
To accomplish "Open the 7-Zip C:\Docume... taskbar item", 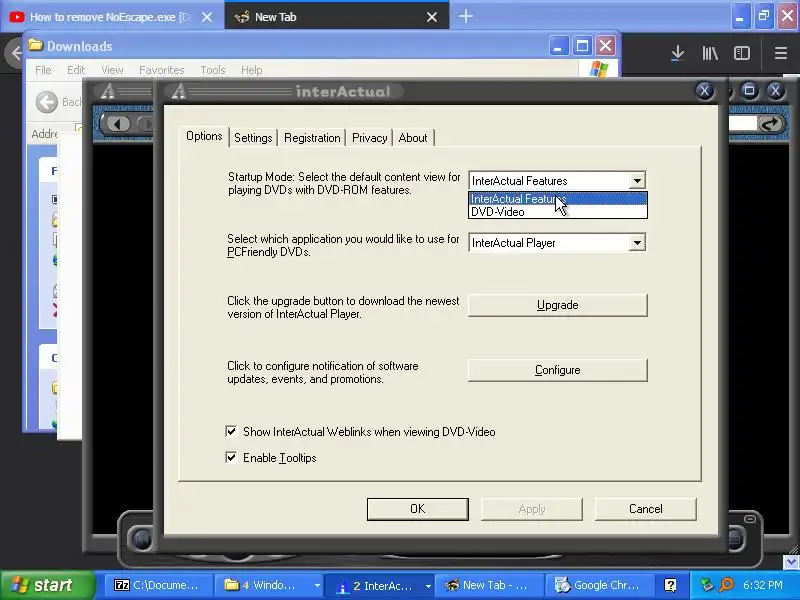I will (158, 585).
